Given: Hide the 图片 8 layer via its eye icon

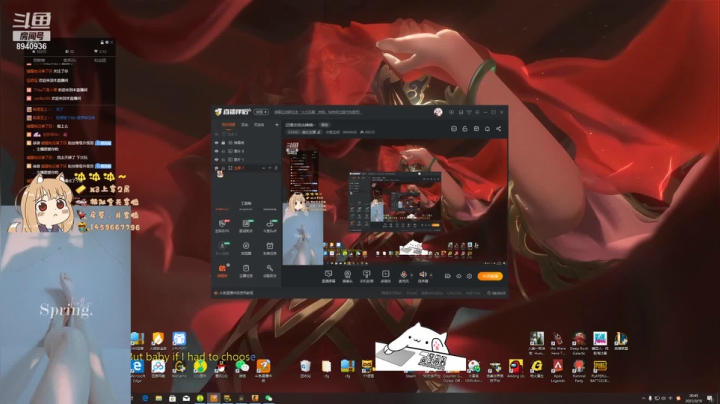Looking at the screenshot, I should point(217,151).
